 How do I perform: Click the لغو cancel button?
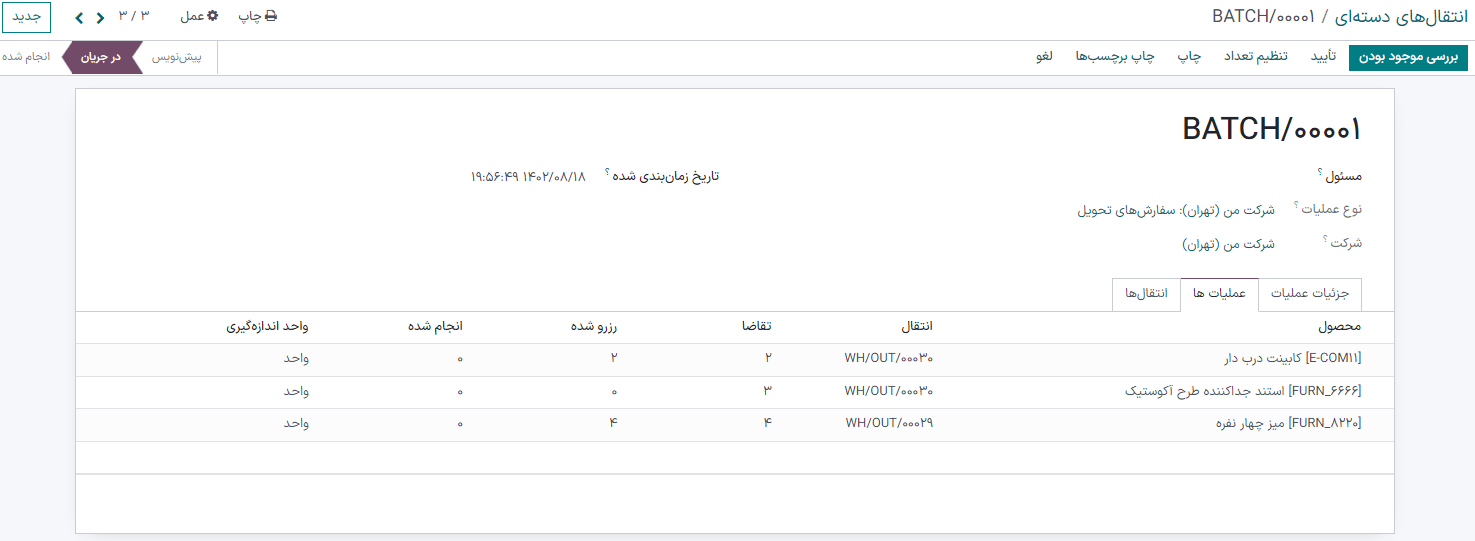tap(1044, 57)
